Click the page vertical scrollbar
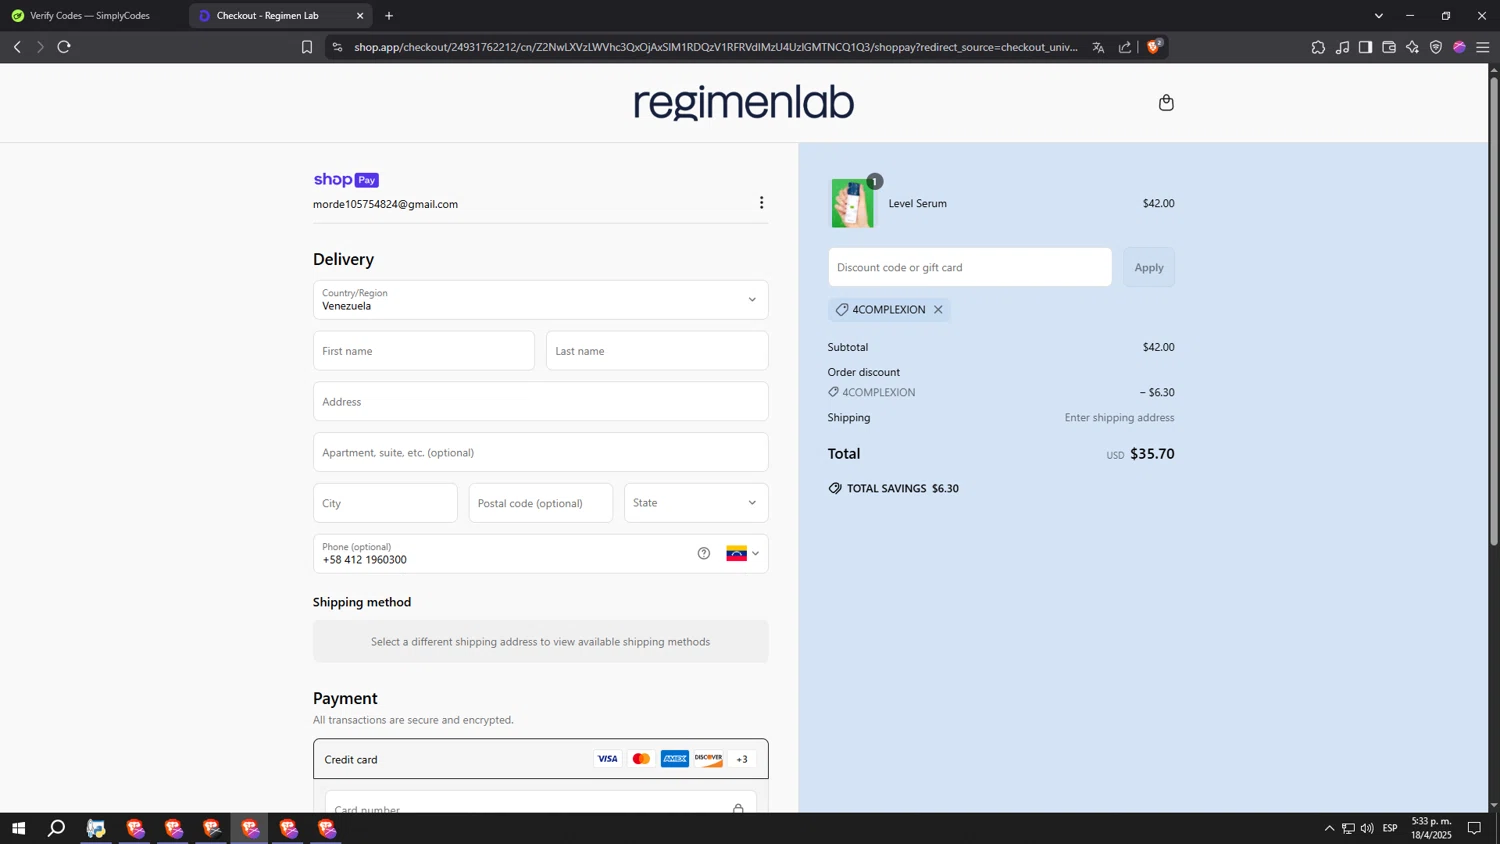1500x844 pixels. click(1494, 310)
